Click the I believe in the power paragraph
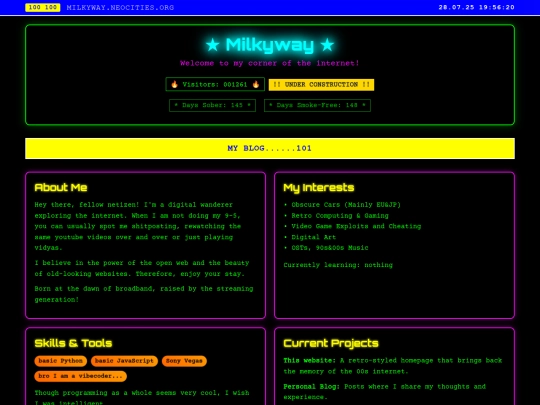This screenshot has height=405, width=540. [x=142, y=268]
